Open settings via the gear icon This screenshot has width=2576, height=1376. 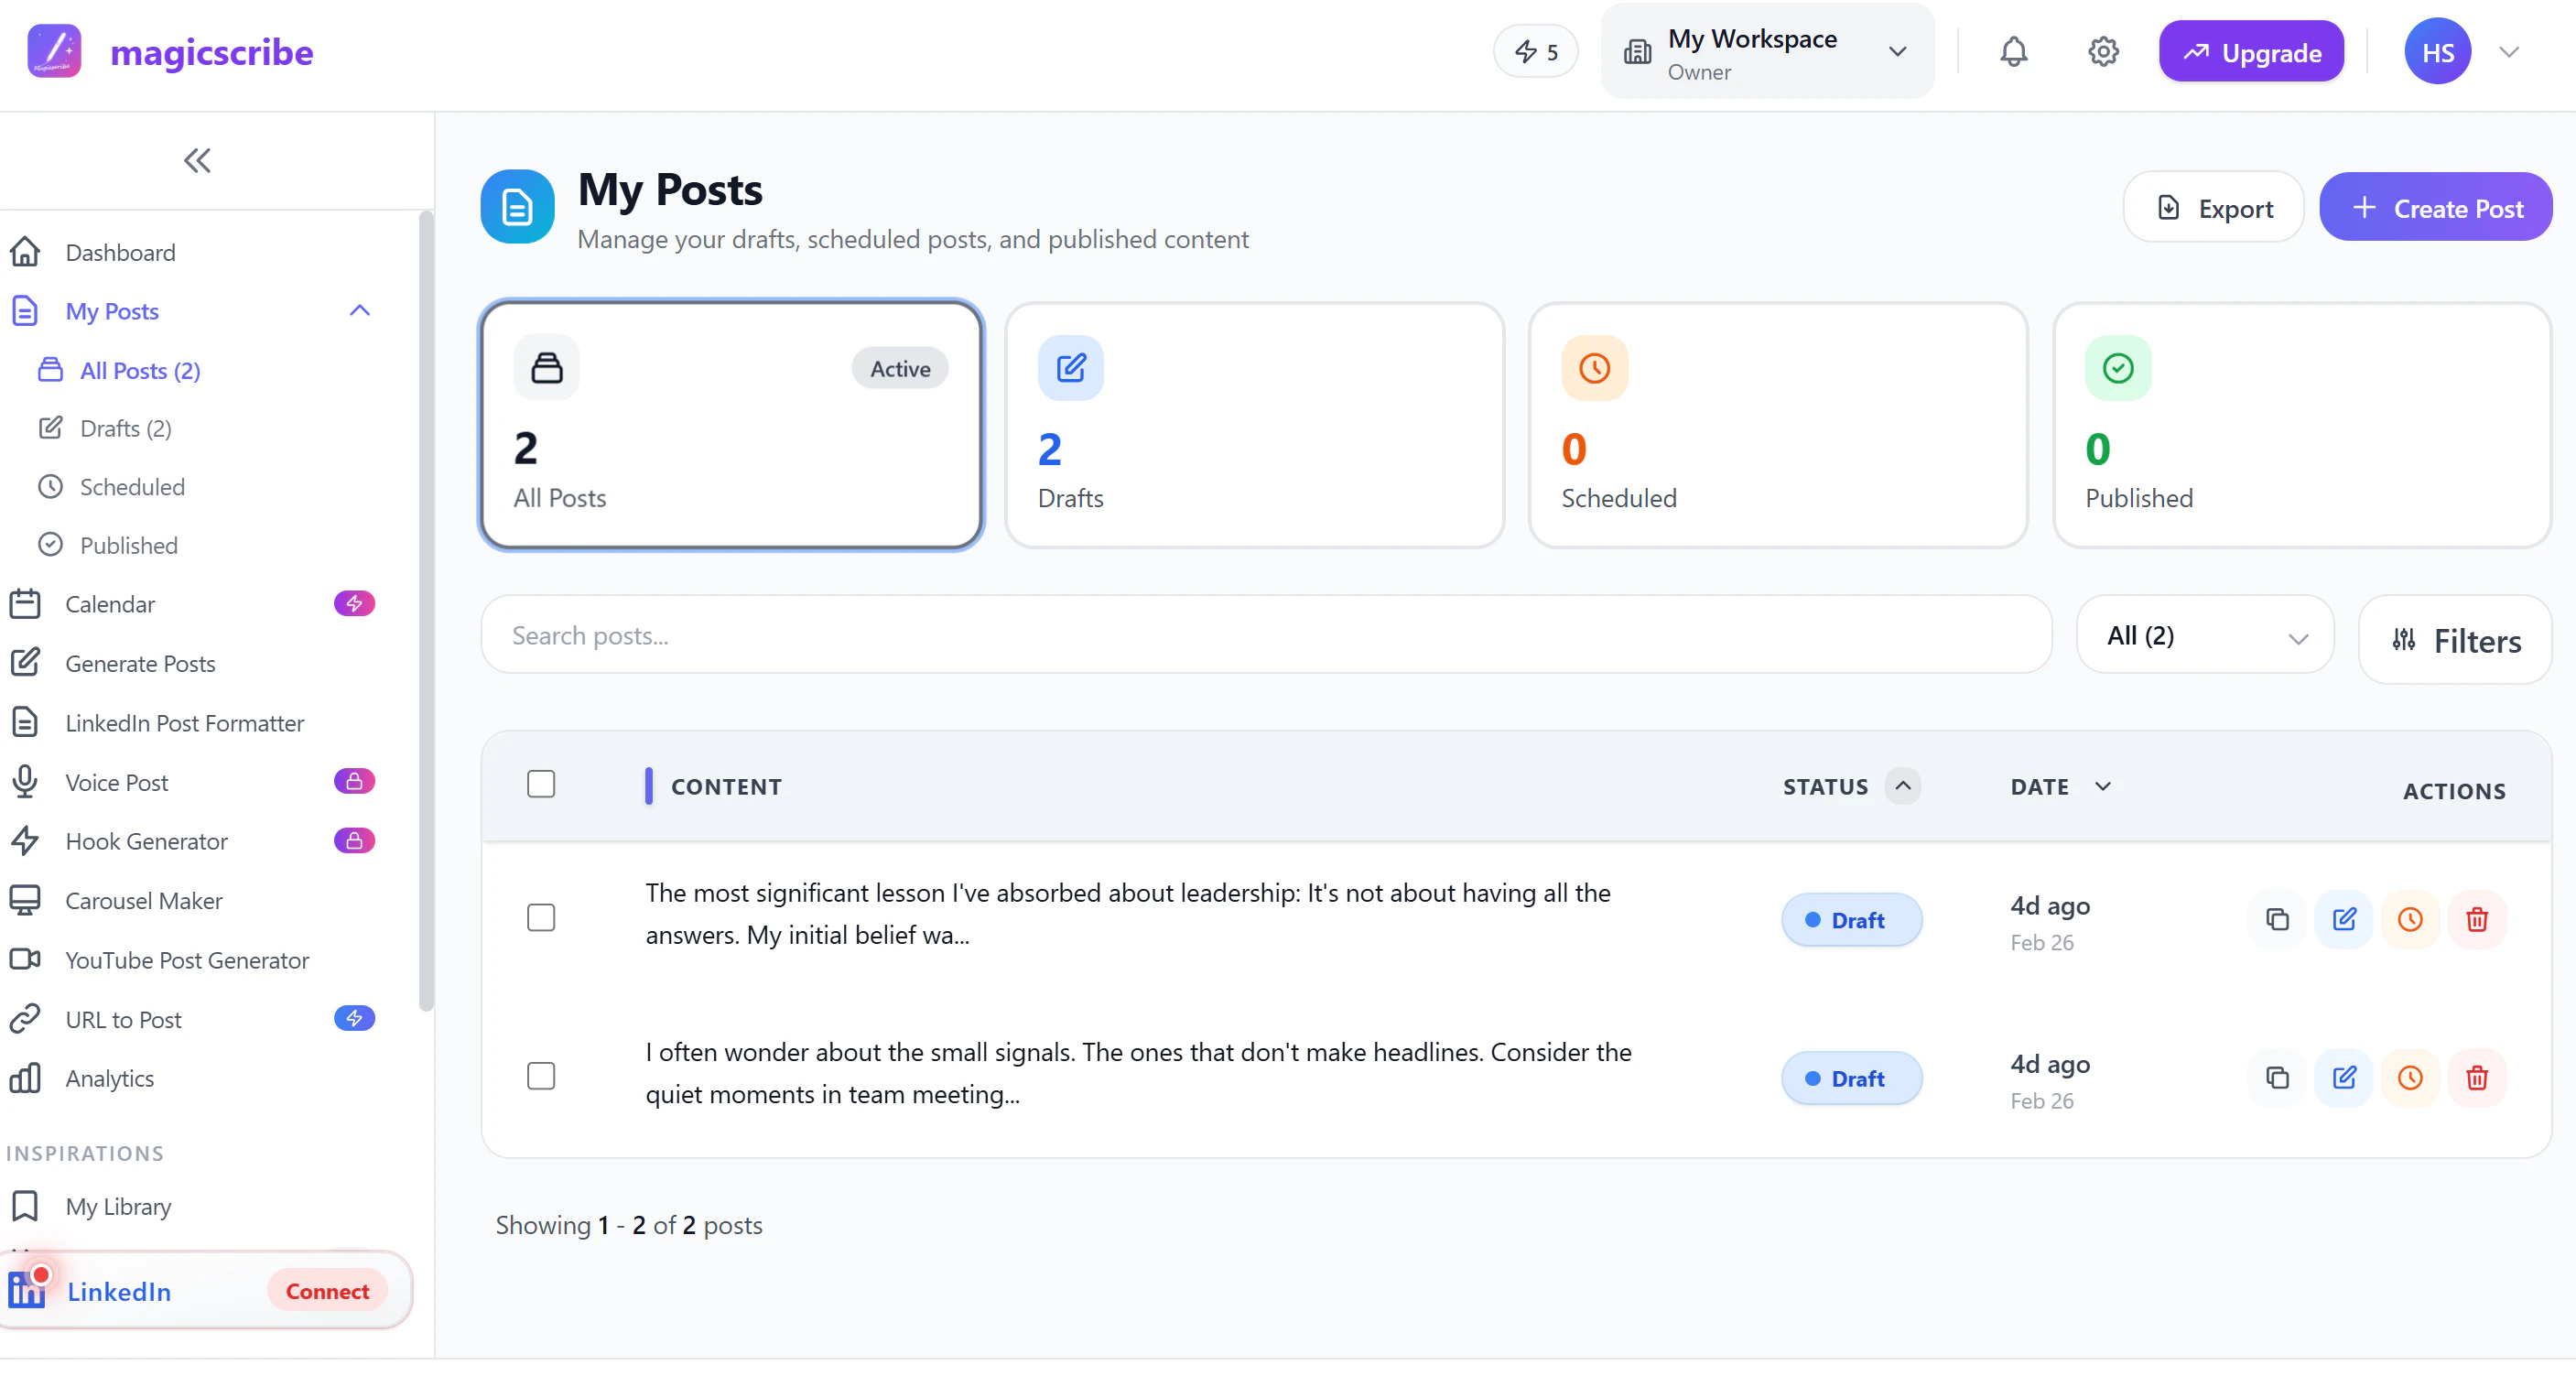(x=2103, y=52)
